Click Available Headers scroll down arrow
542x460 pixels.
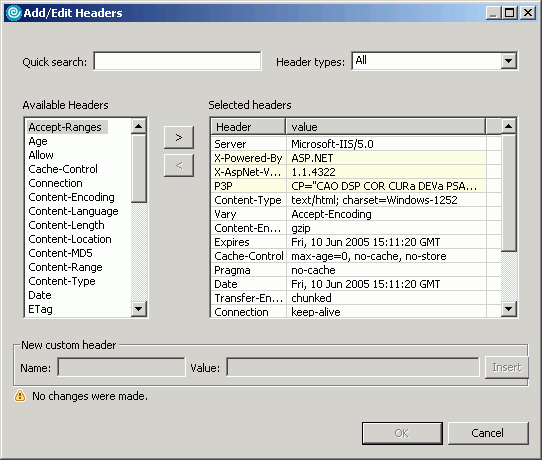139,308
